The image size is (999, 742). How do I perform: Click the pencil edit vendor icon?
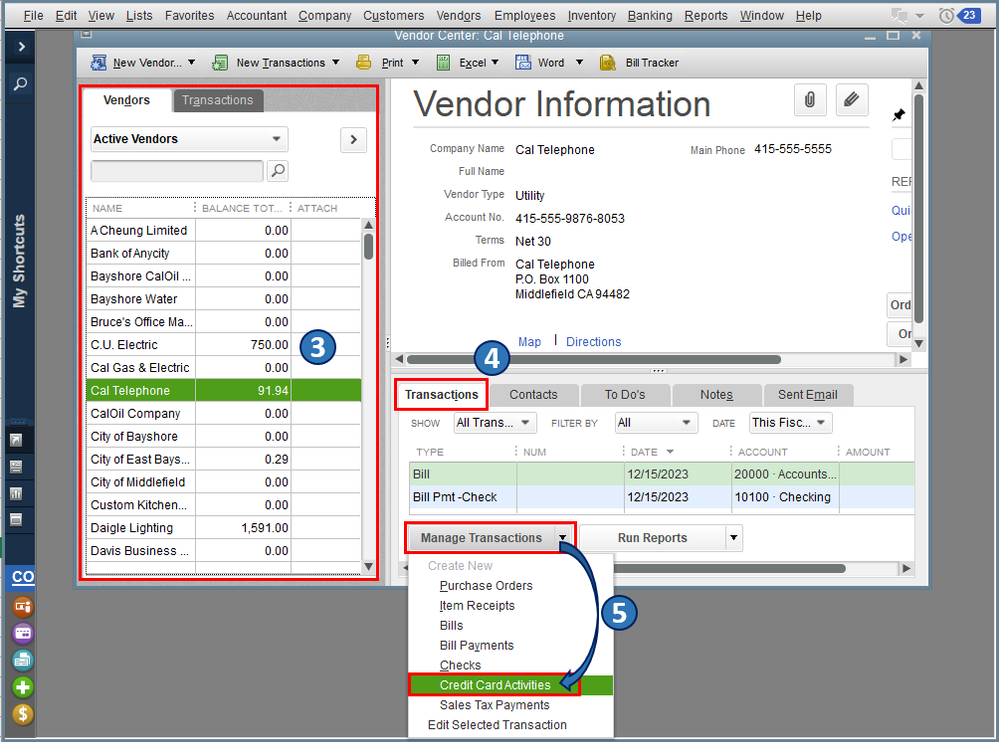[851, 100]
